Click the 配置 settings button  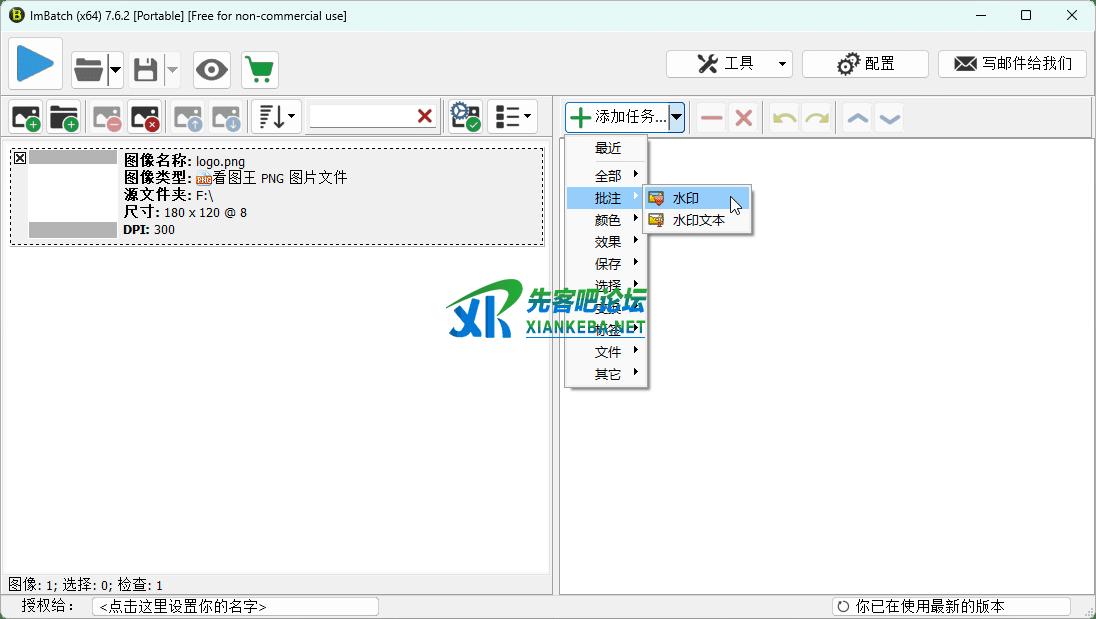[865, 64]
